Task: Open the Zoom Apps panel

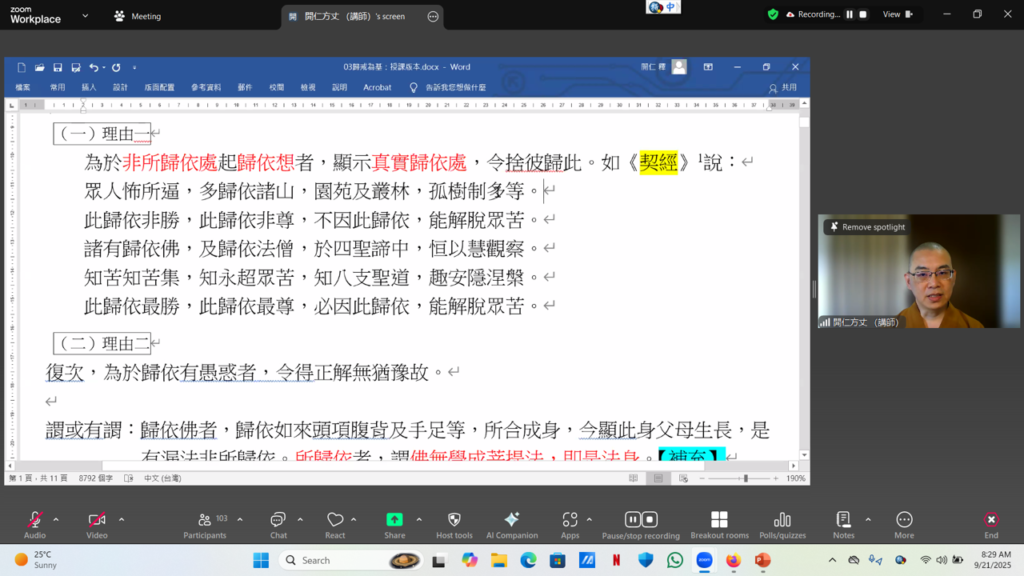Action: 570,524
